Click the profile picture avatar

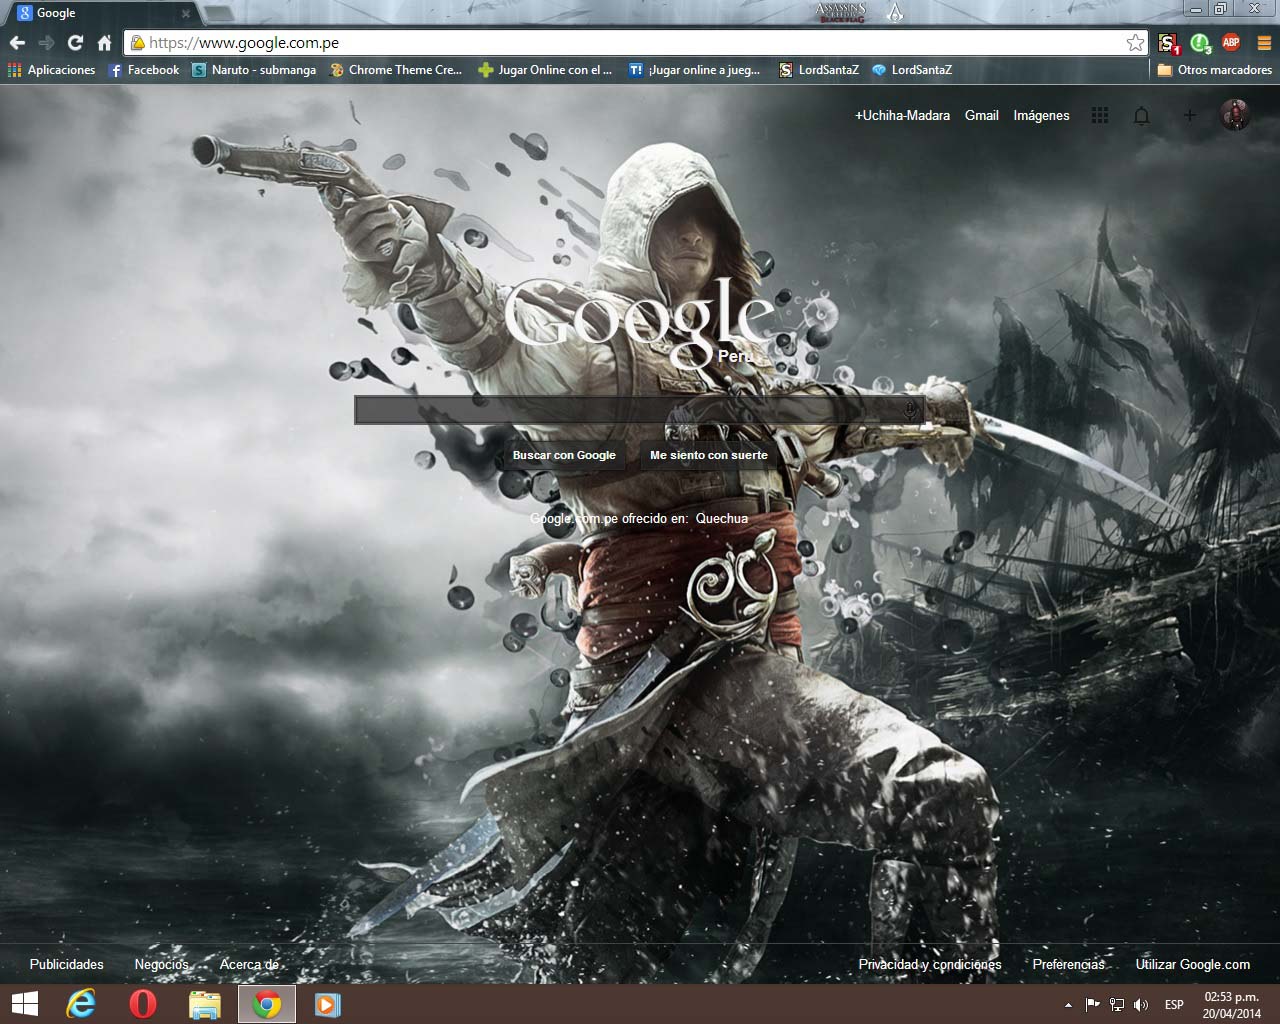click(1236, 115)
